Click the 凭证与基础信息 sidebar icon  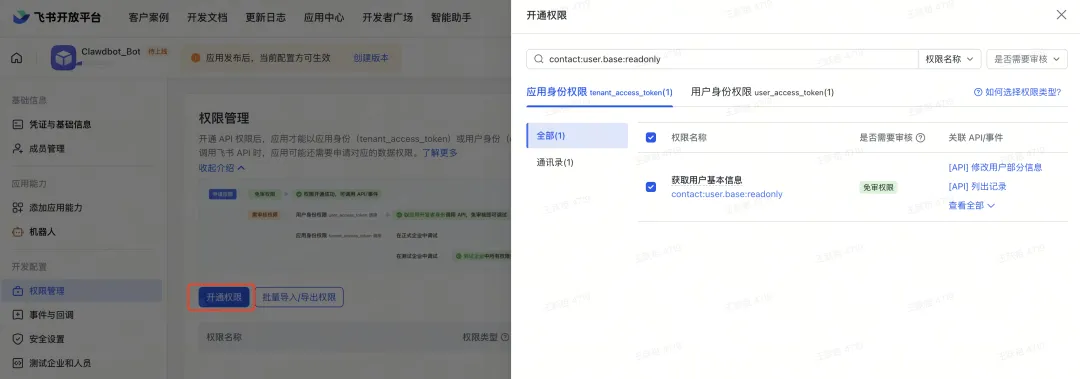click(18, 124)
